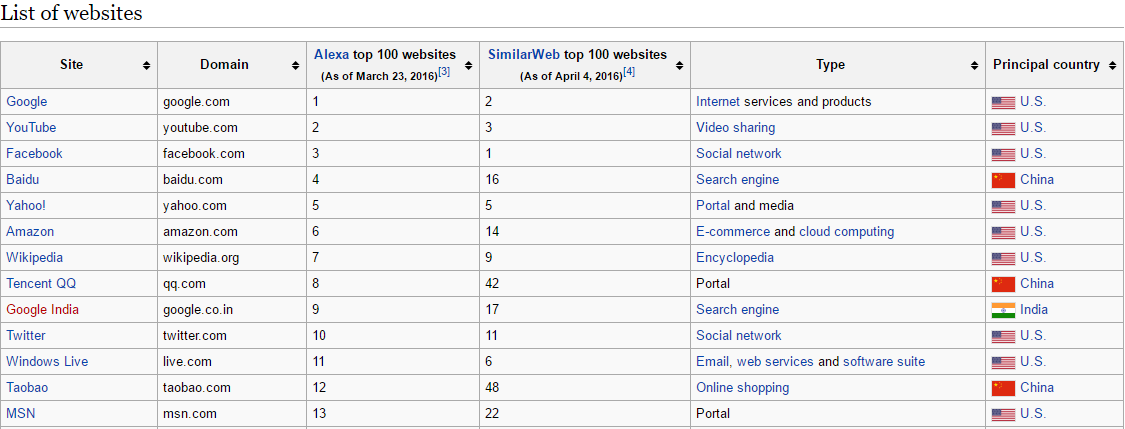Open the YouTube site link
1125x429 pixels.
pos(31,128)
